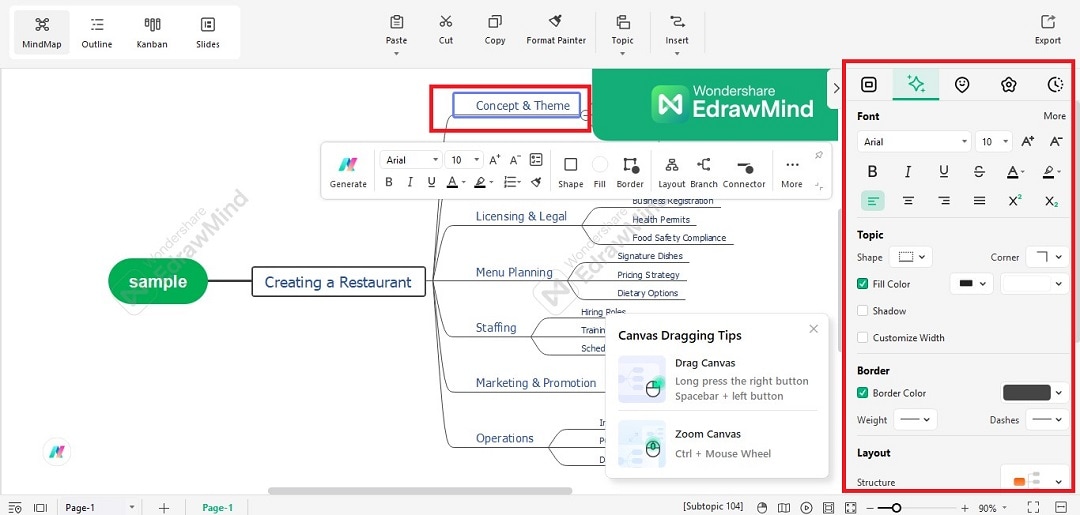Apply subscript formatting
1080x515 pixels.
1051,200
